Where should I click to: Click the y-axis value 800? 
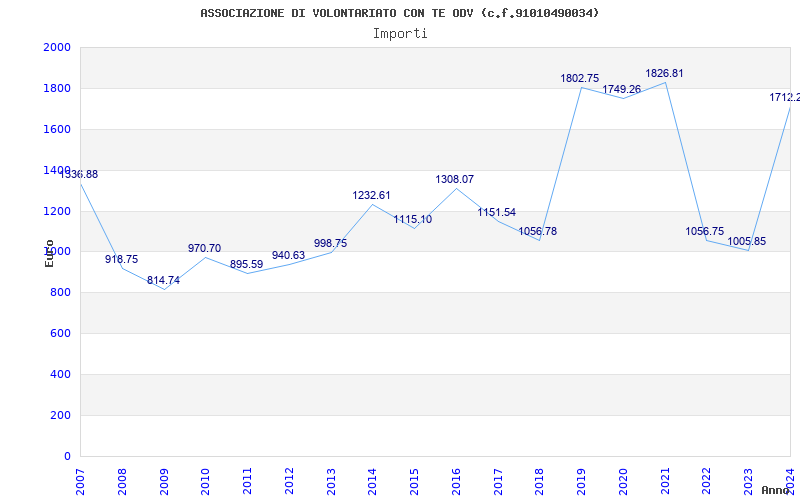(x=61, y=293)
